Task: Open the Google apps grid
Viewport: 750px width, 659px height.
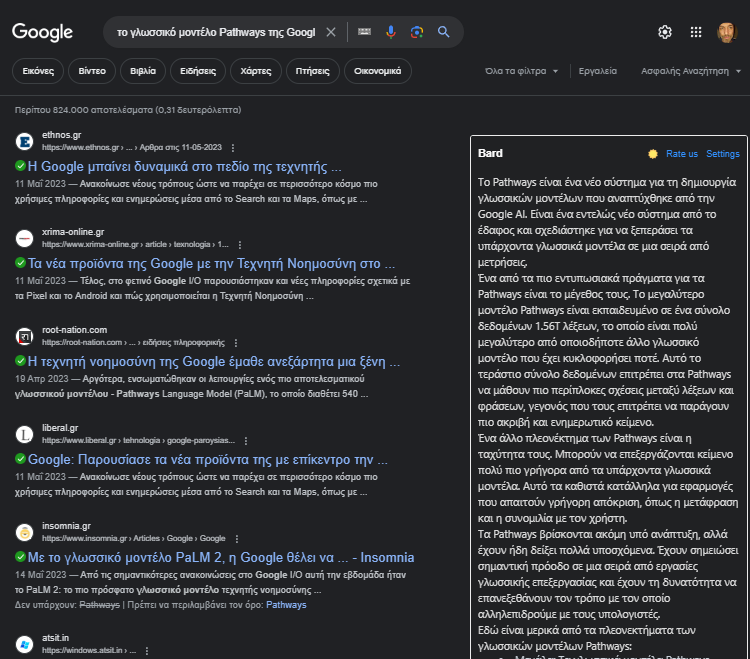Action: [x=696, y=32]
